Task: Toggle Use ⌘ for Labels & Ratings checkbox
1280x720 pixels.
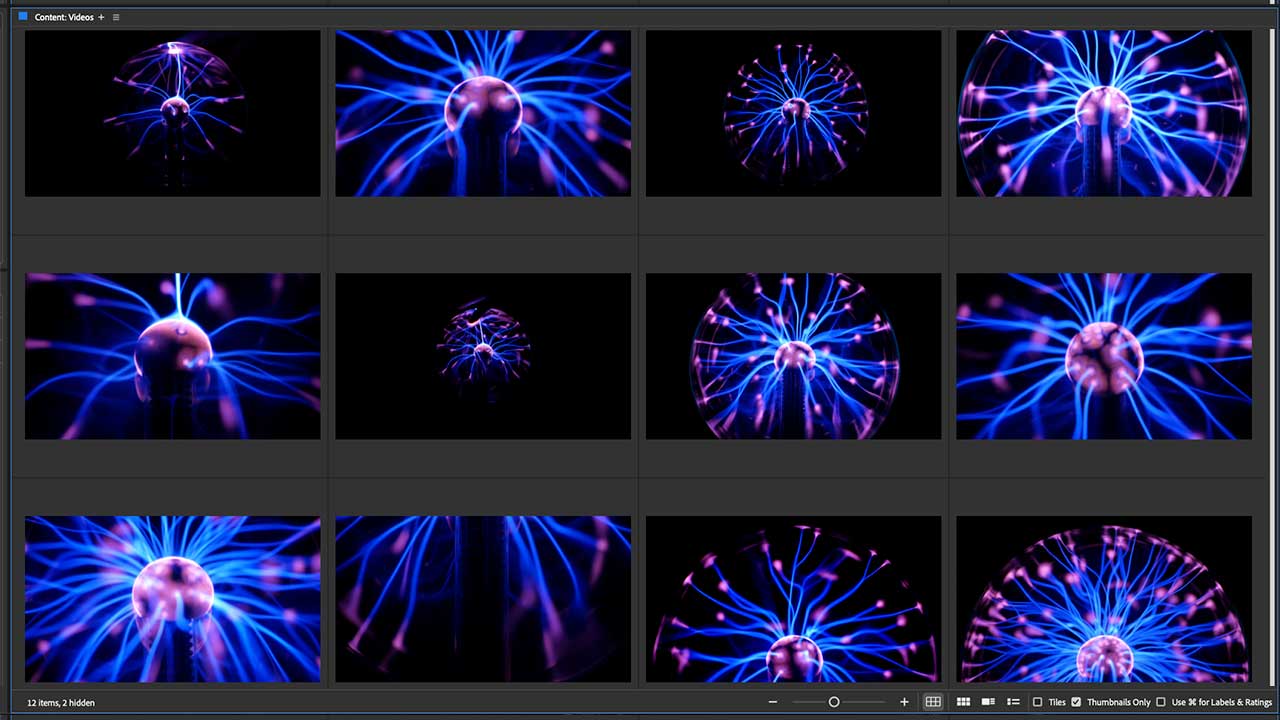Action: tap(1161, 702)
